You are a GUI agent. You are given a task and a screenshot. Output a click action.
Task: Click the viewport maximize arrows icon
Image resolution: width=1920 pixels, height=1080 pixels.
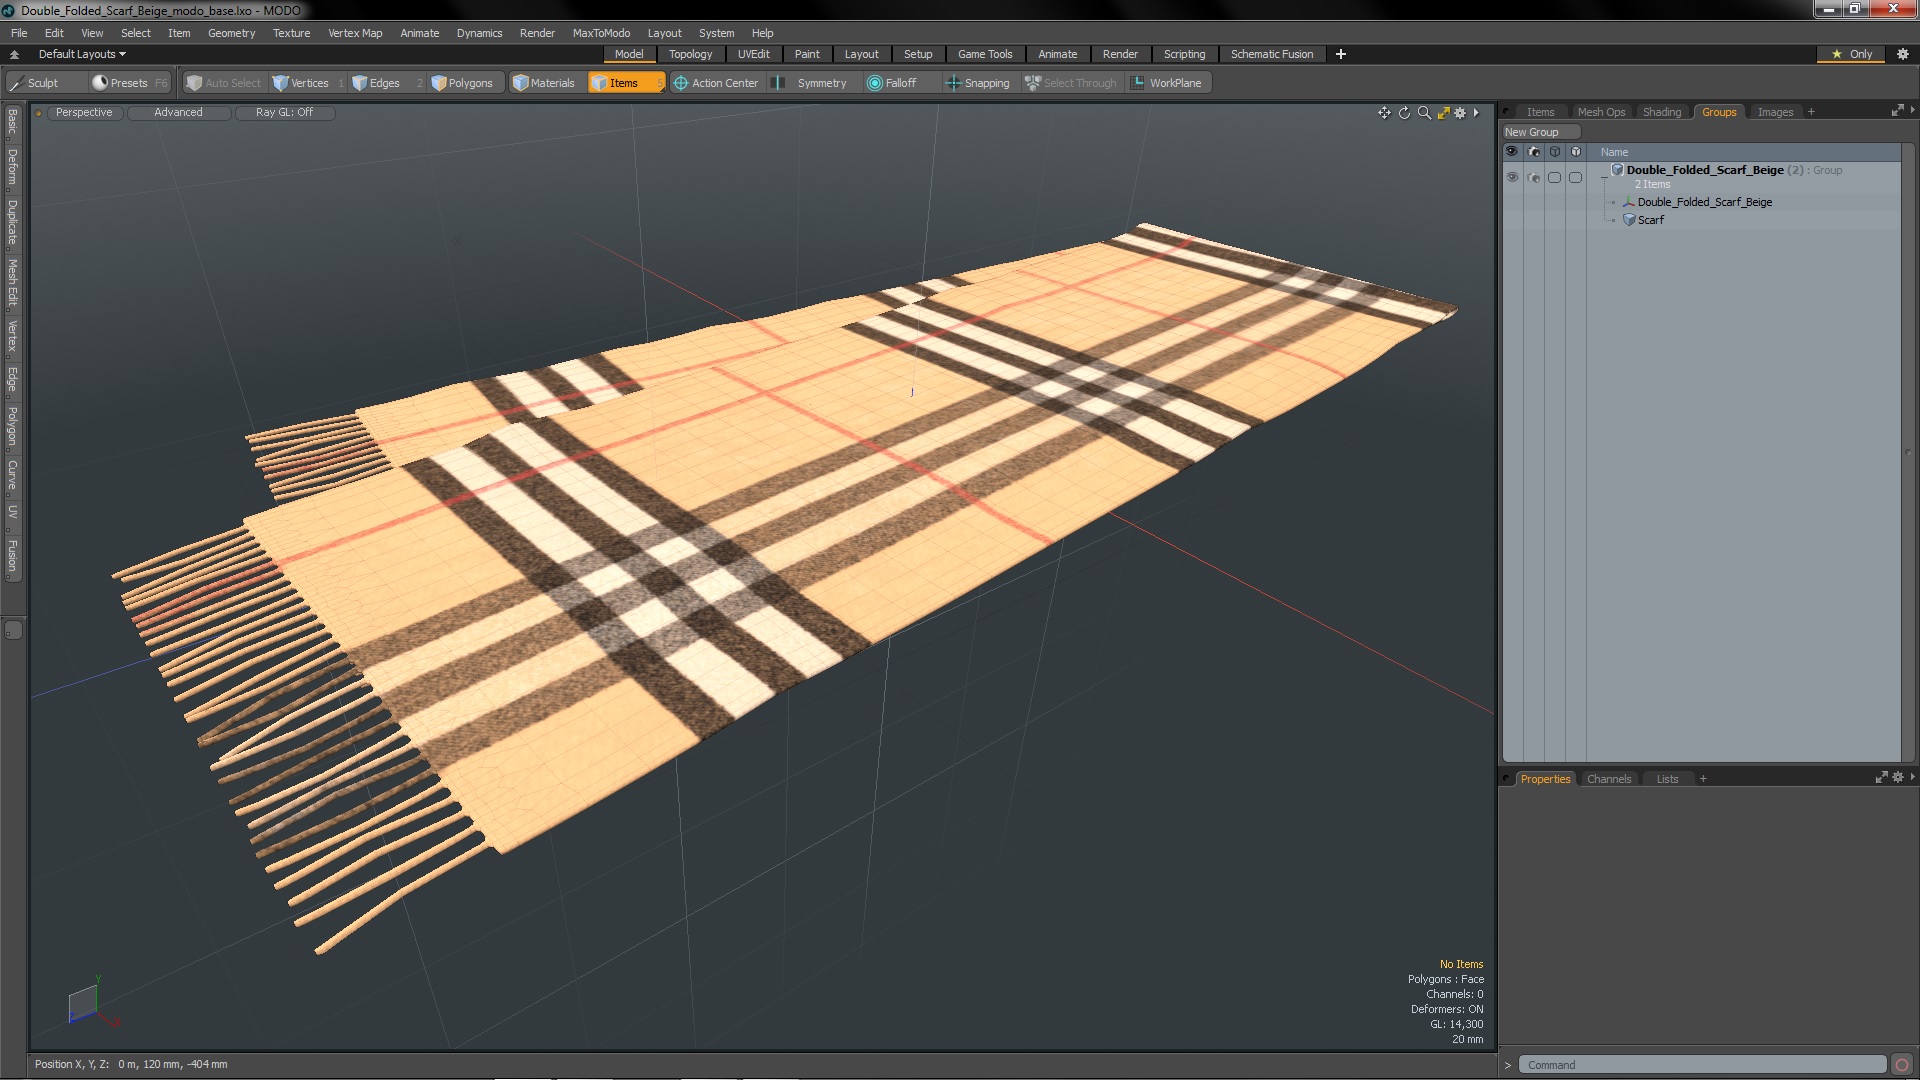[x=1443, y=113]
